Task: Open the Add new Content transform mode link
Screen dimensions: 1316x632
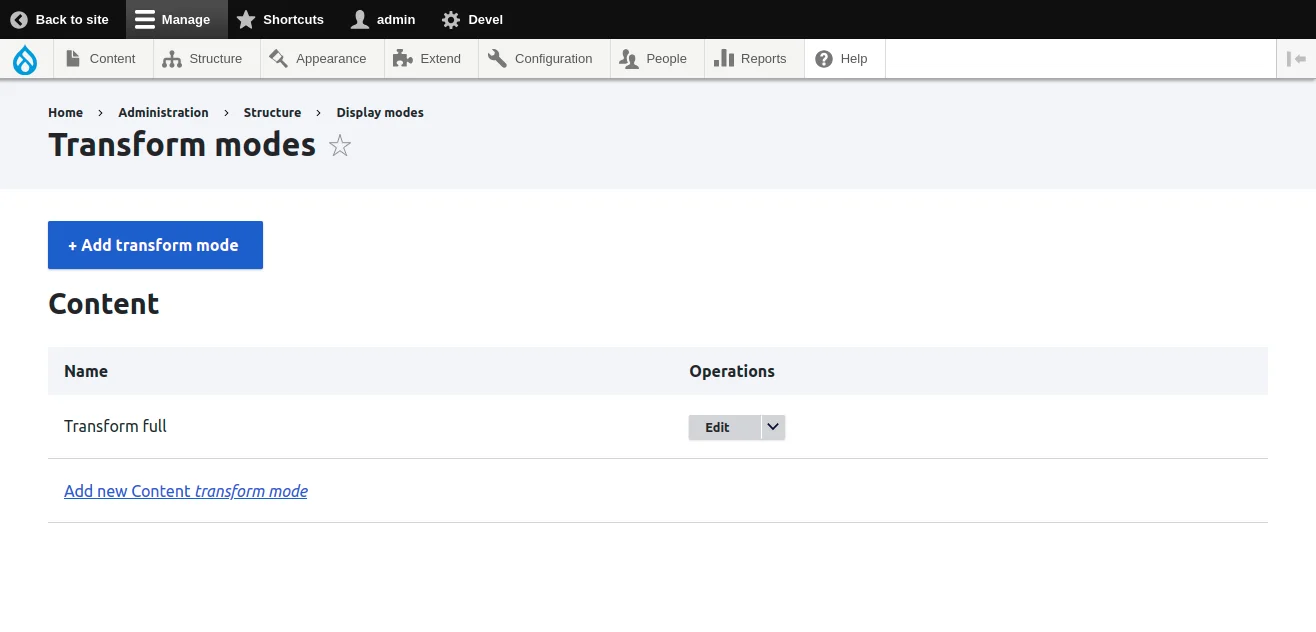Action: coord(186,491)
